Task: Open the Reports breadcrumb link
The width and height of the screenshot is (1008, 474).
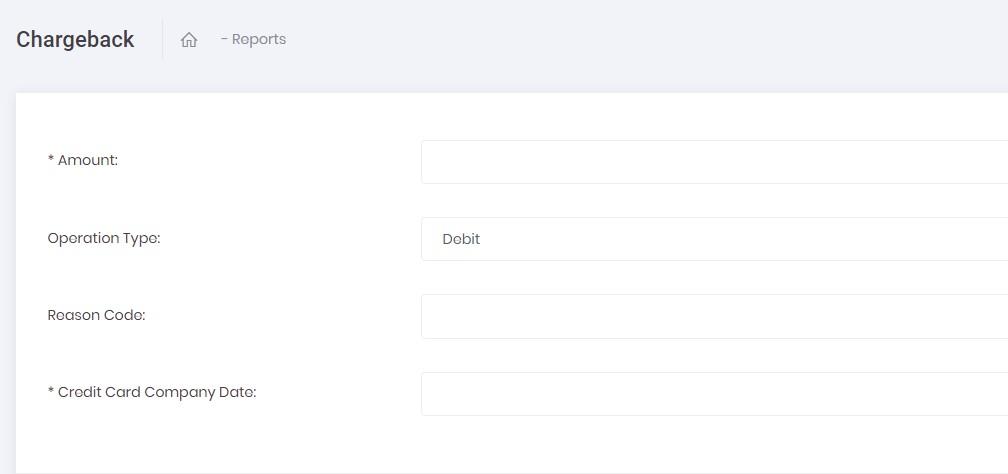Action: pos(258,40)
